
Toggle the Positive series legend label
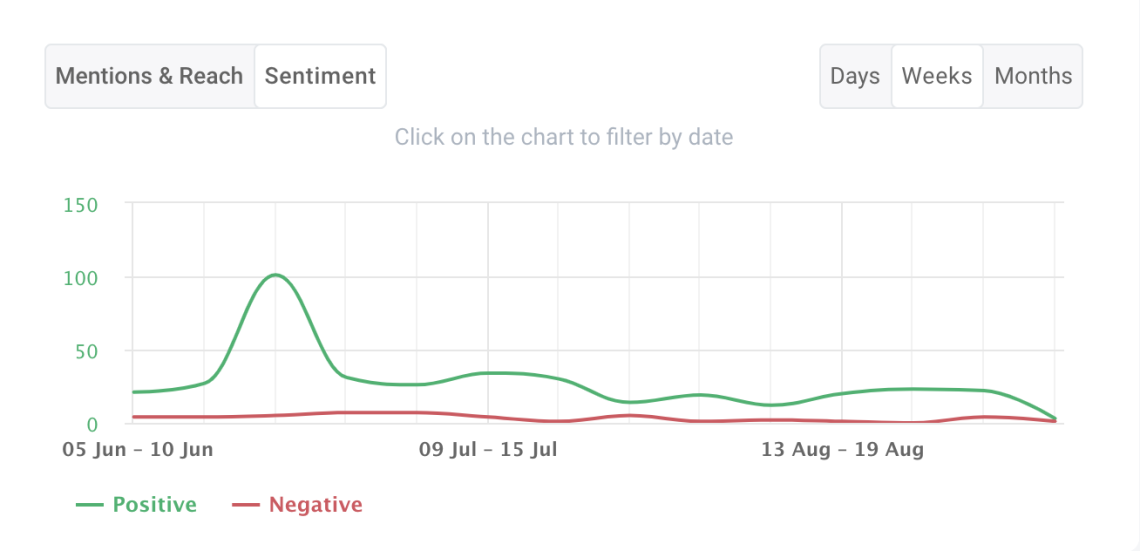154,505
